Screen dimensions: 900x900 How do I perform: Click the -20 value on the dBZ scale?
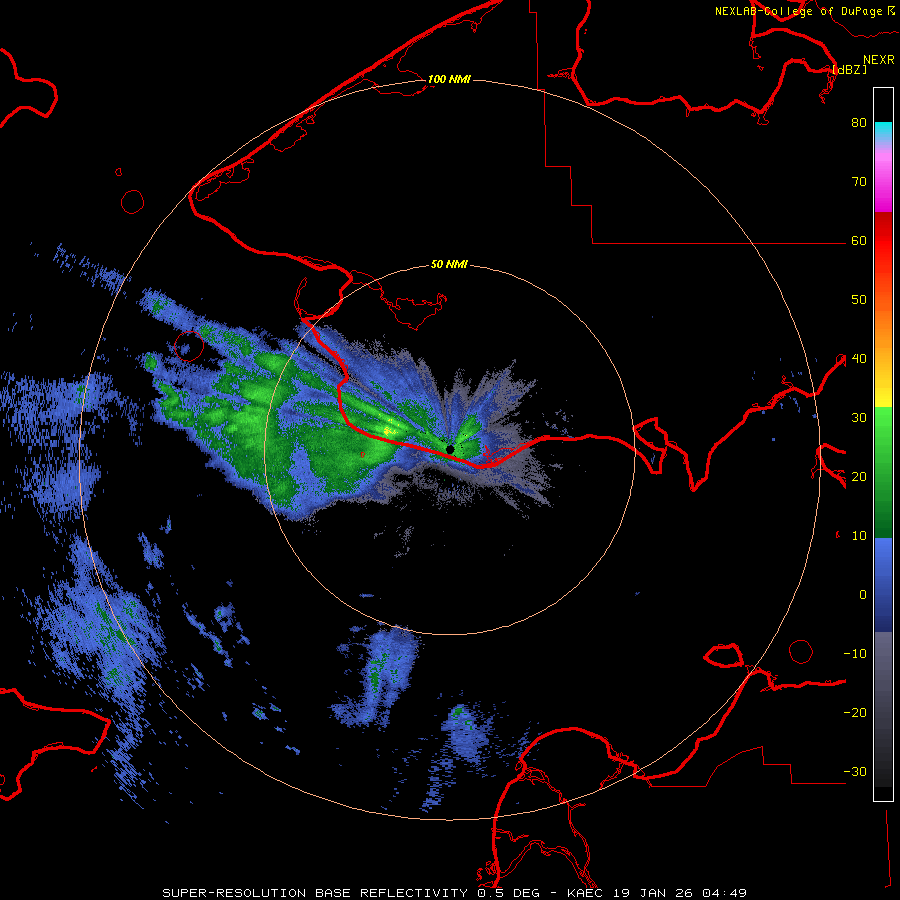pyautogui.click(x=855, y=713)
